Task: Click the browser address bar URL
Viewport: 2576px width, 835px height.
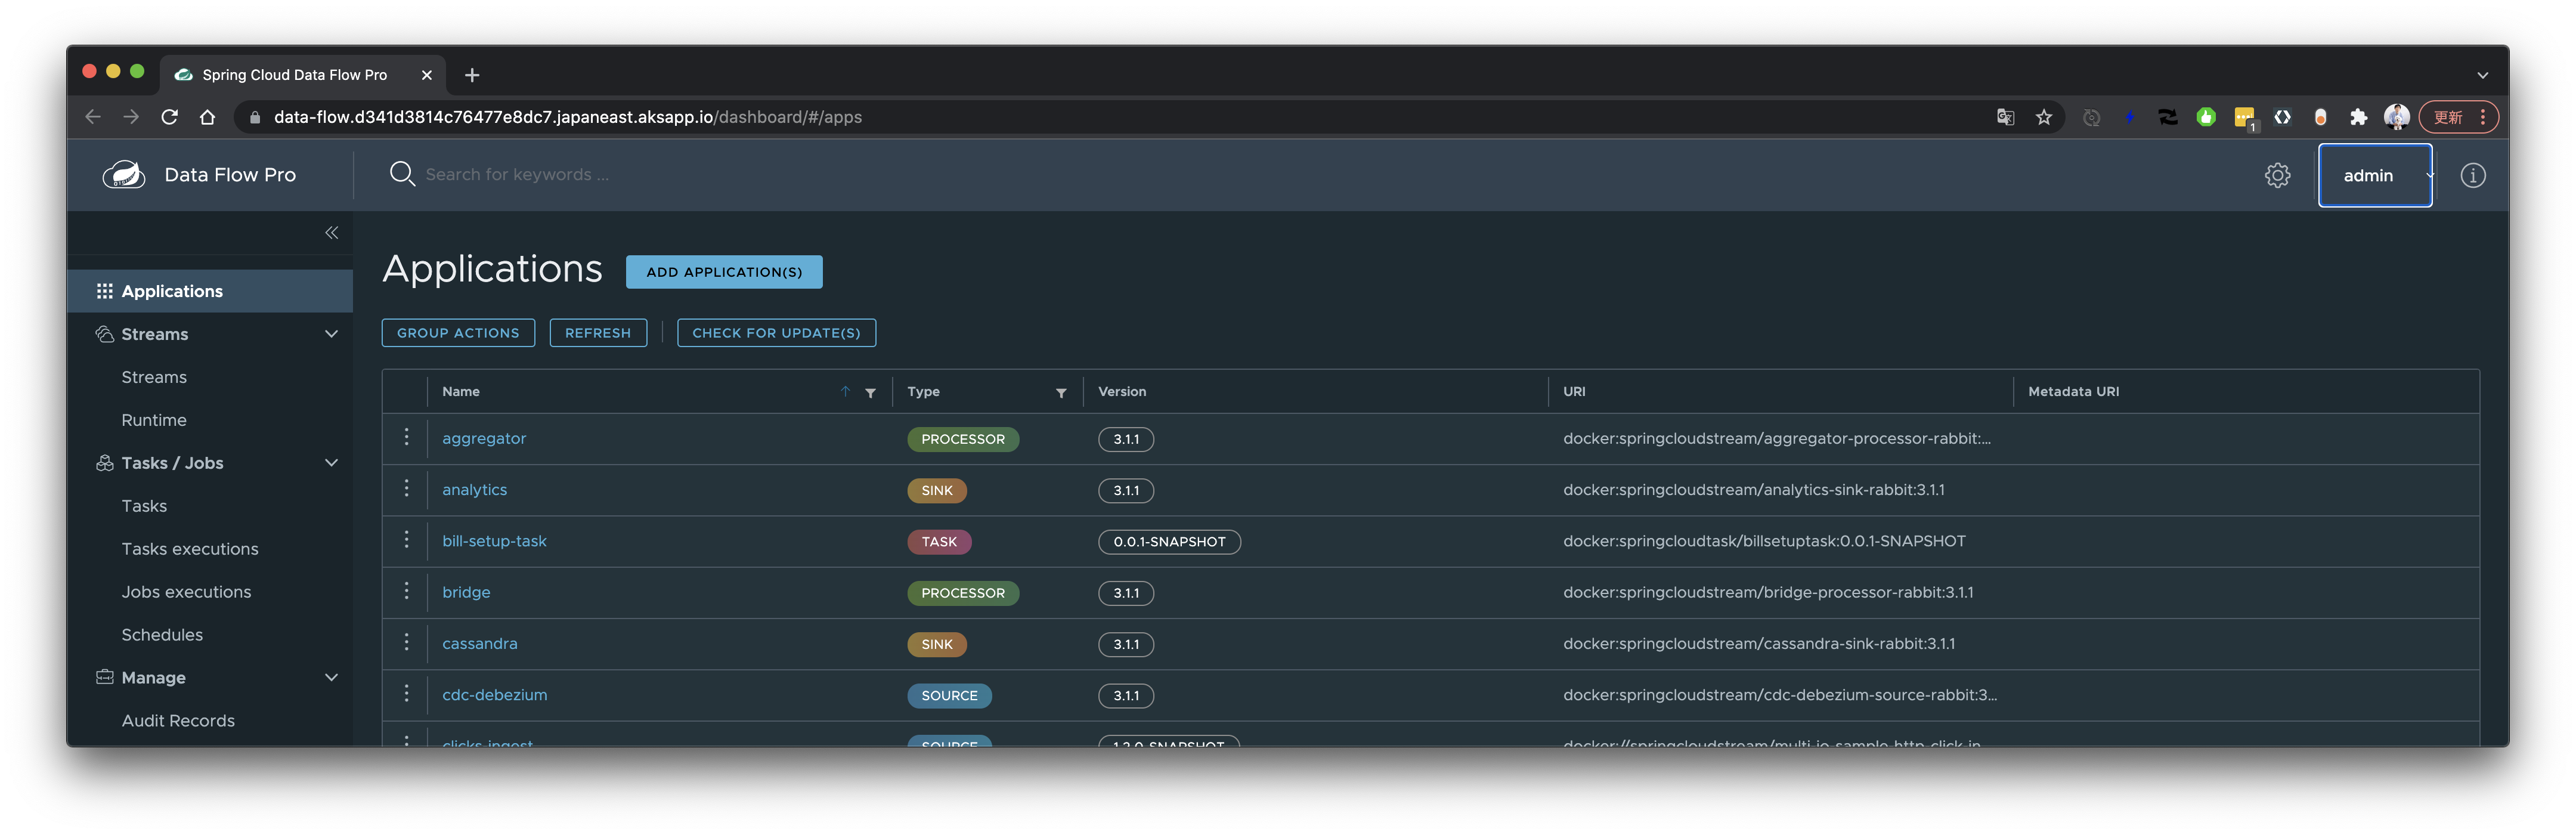Action: click(x=567, y=117)
